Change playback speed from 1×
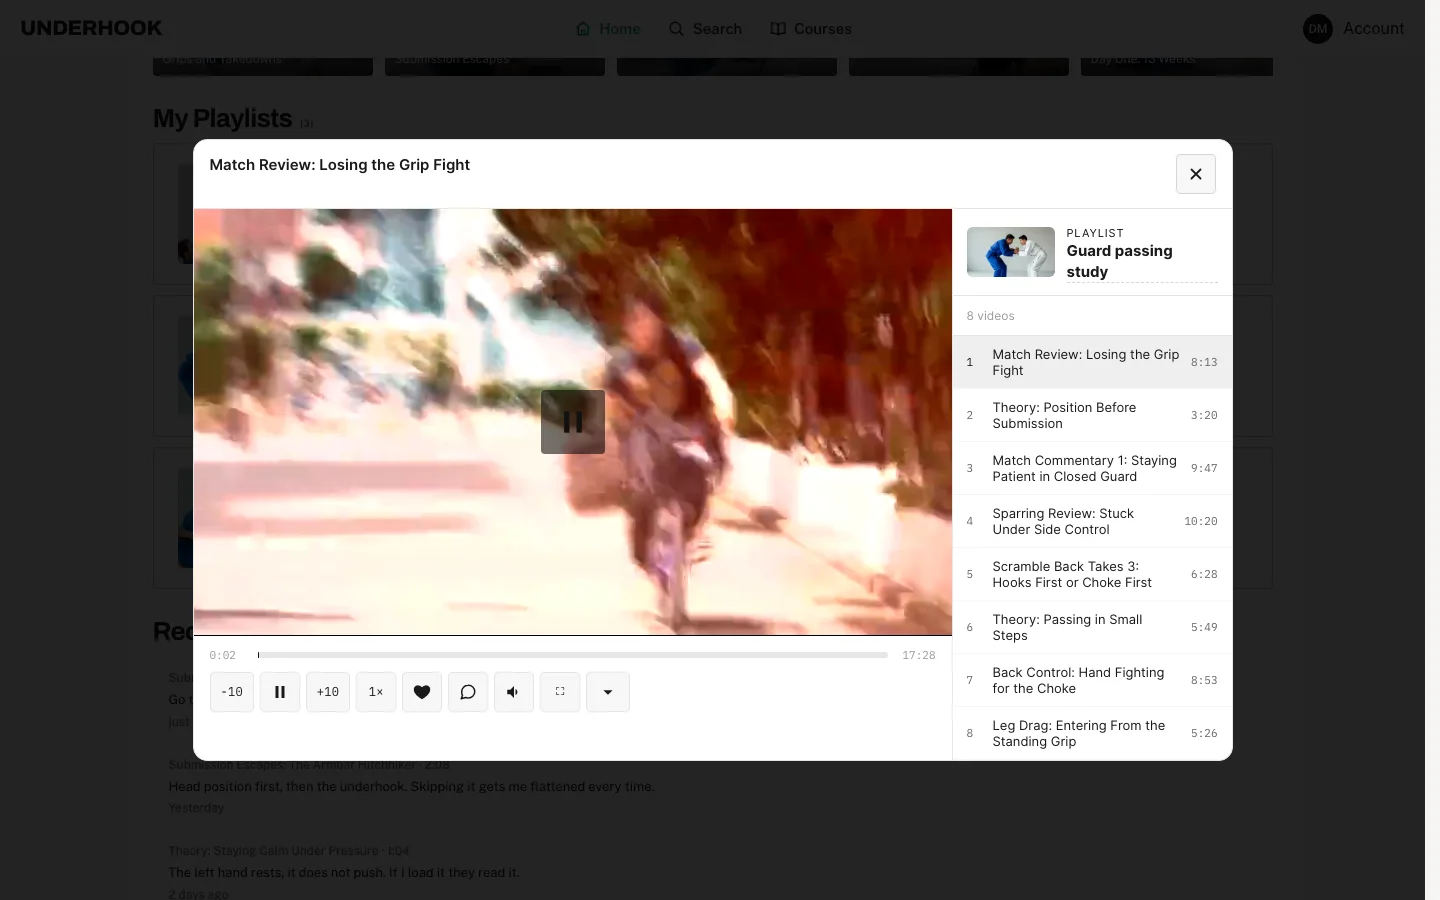The width and height of the screenshot is (1440, 900). (x=376, y=692)
